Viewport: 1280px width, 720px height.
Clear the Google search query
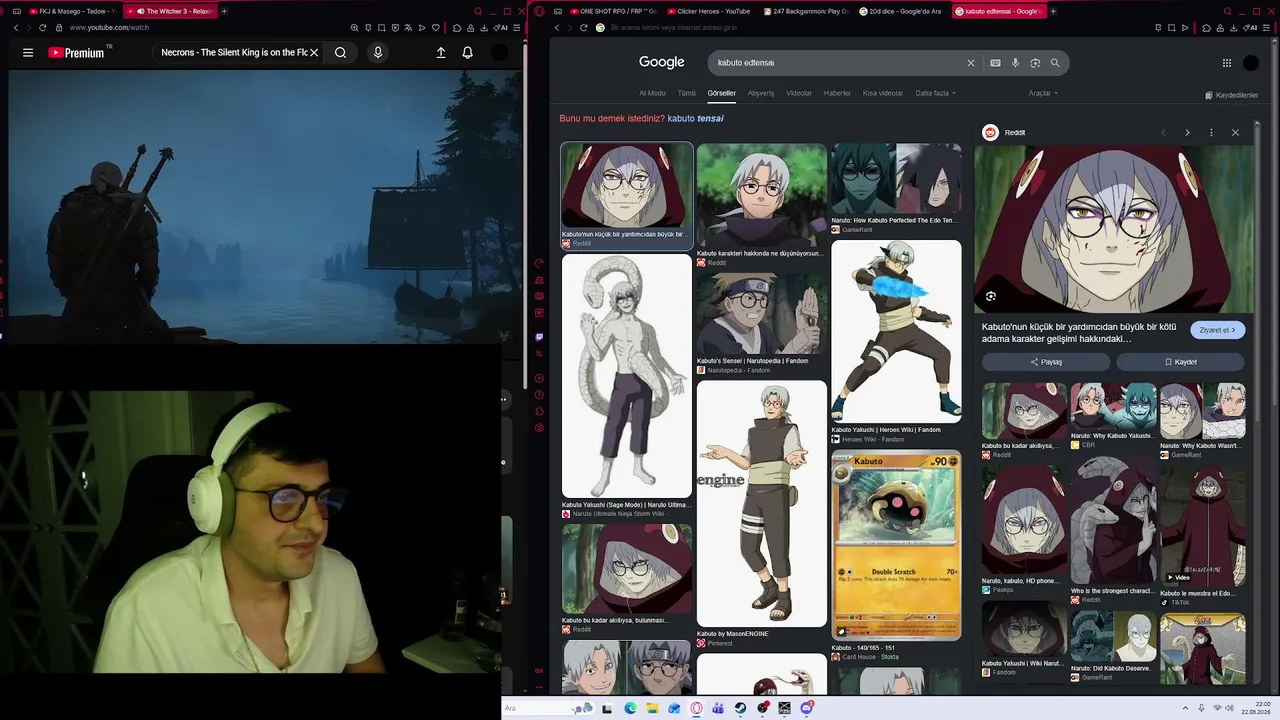pos(970,63)
